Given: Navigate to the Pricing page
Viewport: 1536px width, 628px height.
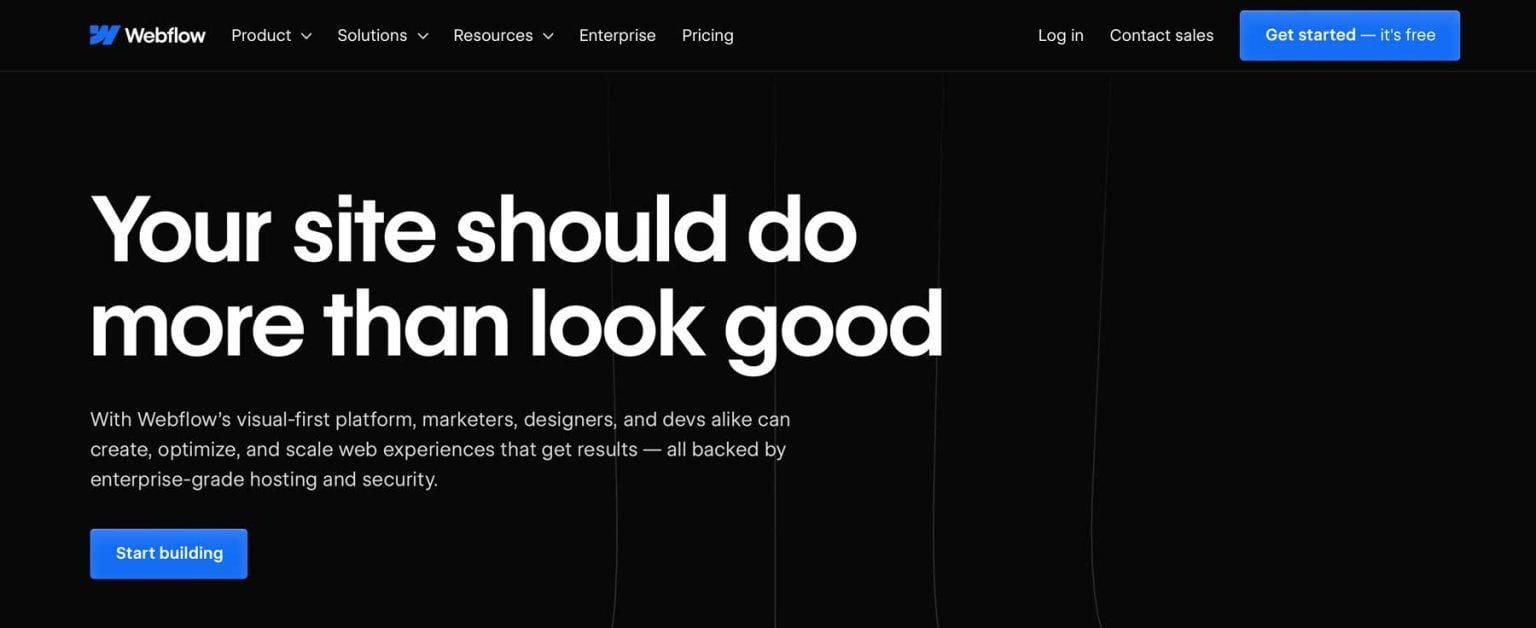Looking at the screenshot, I should (x=707, y=35).
